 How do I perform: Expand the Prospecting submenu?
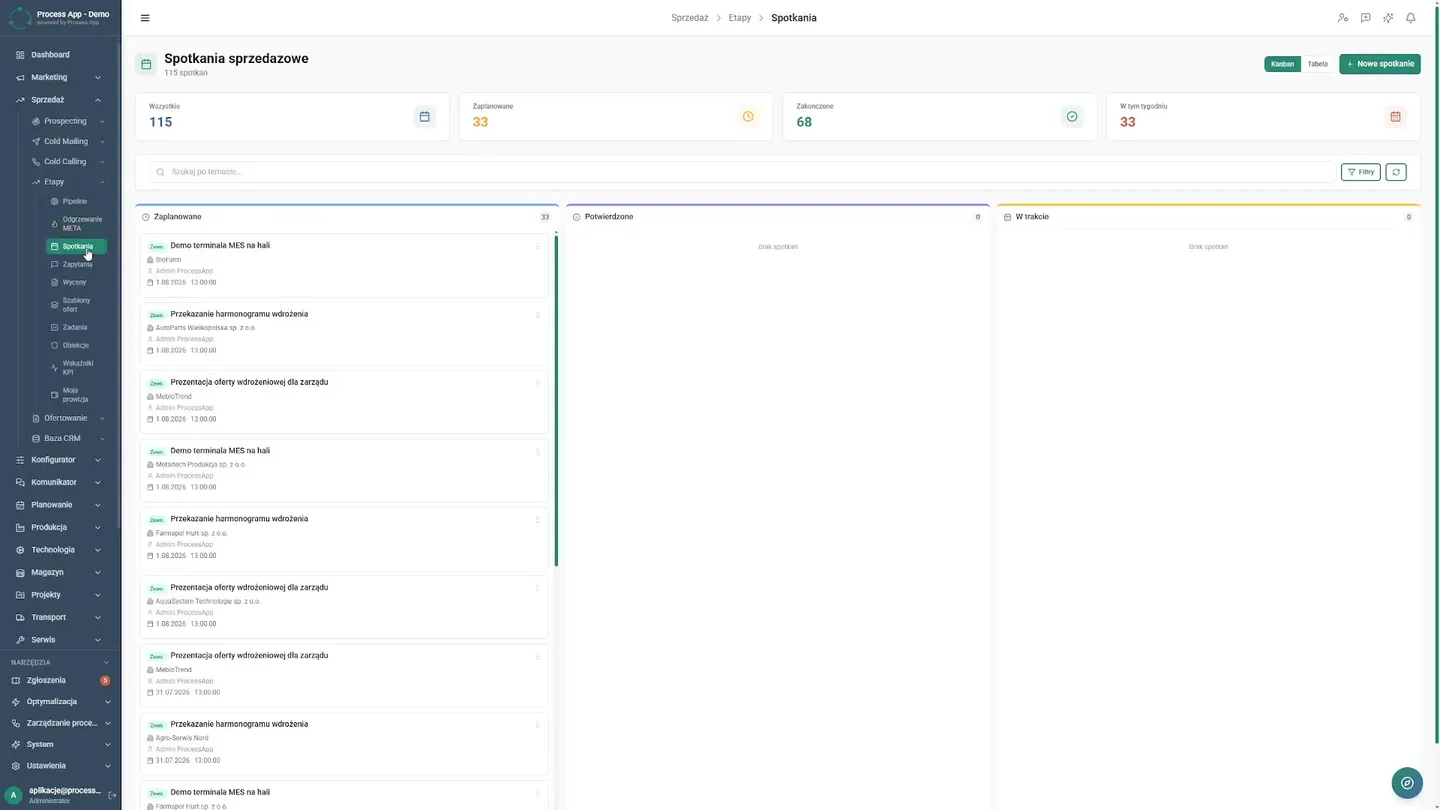(x=68, y=121)
